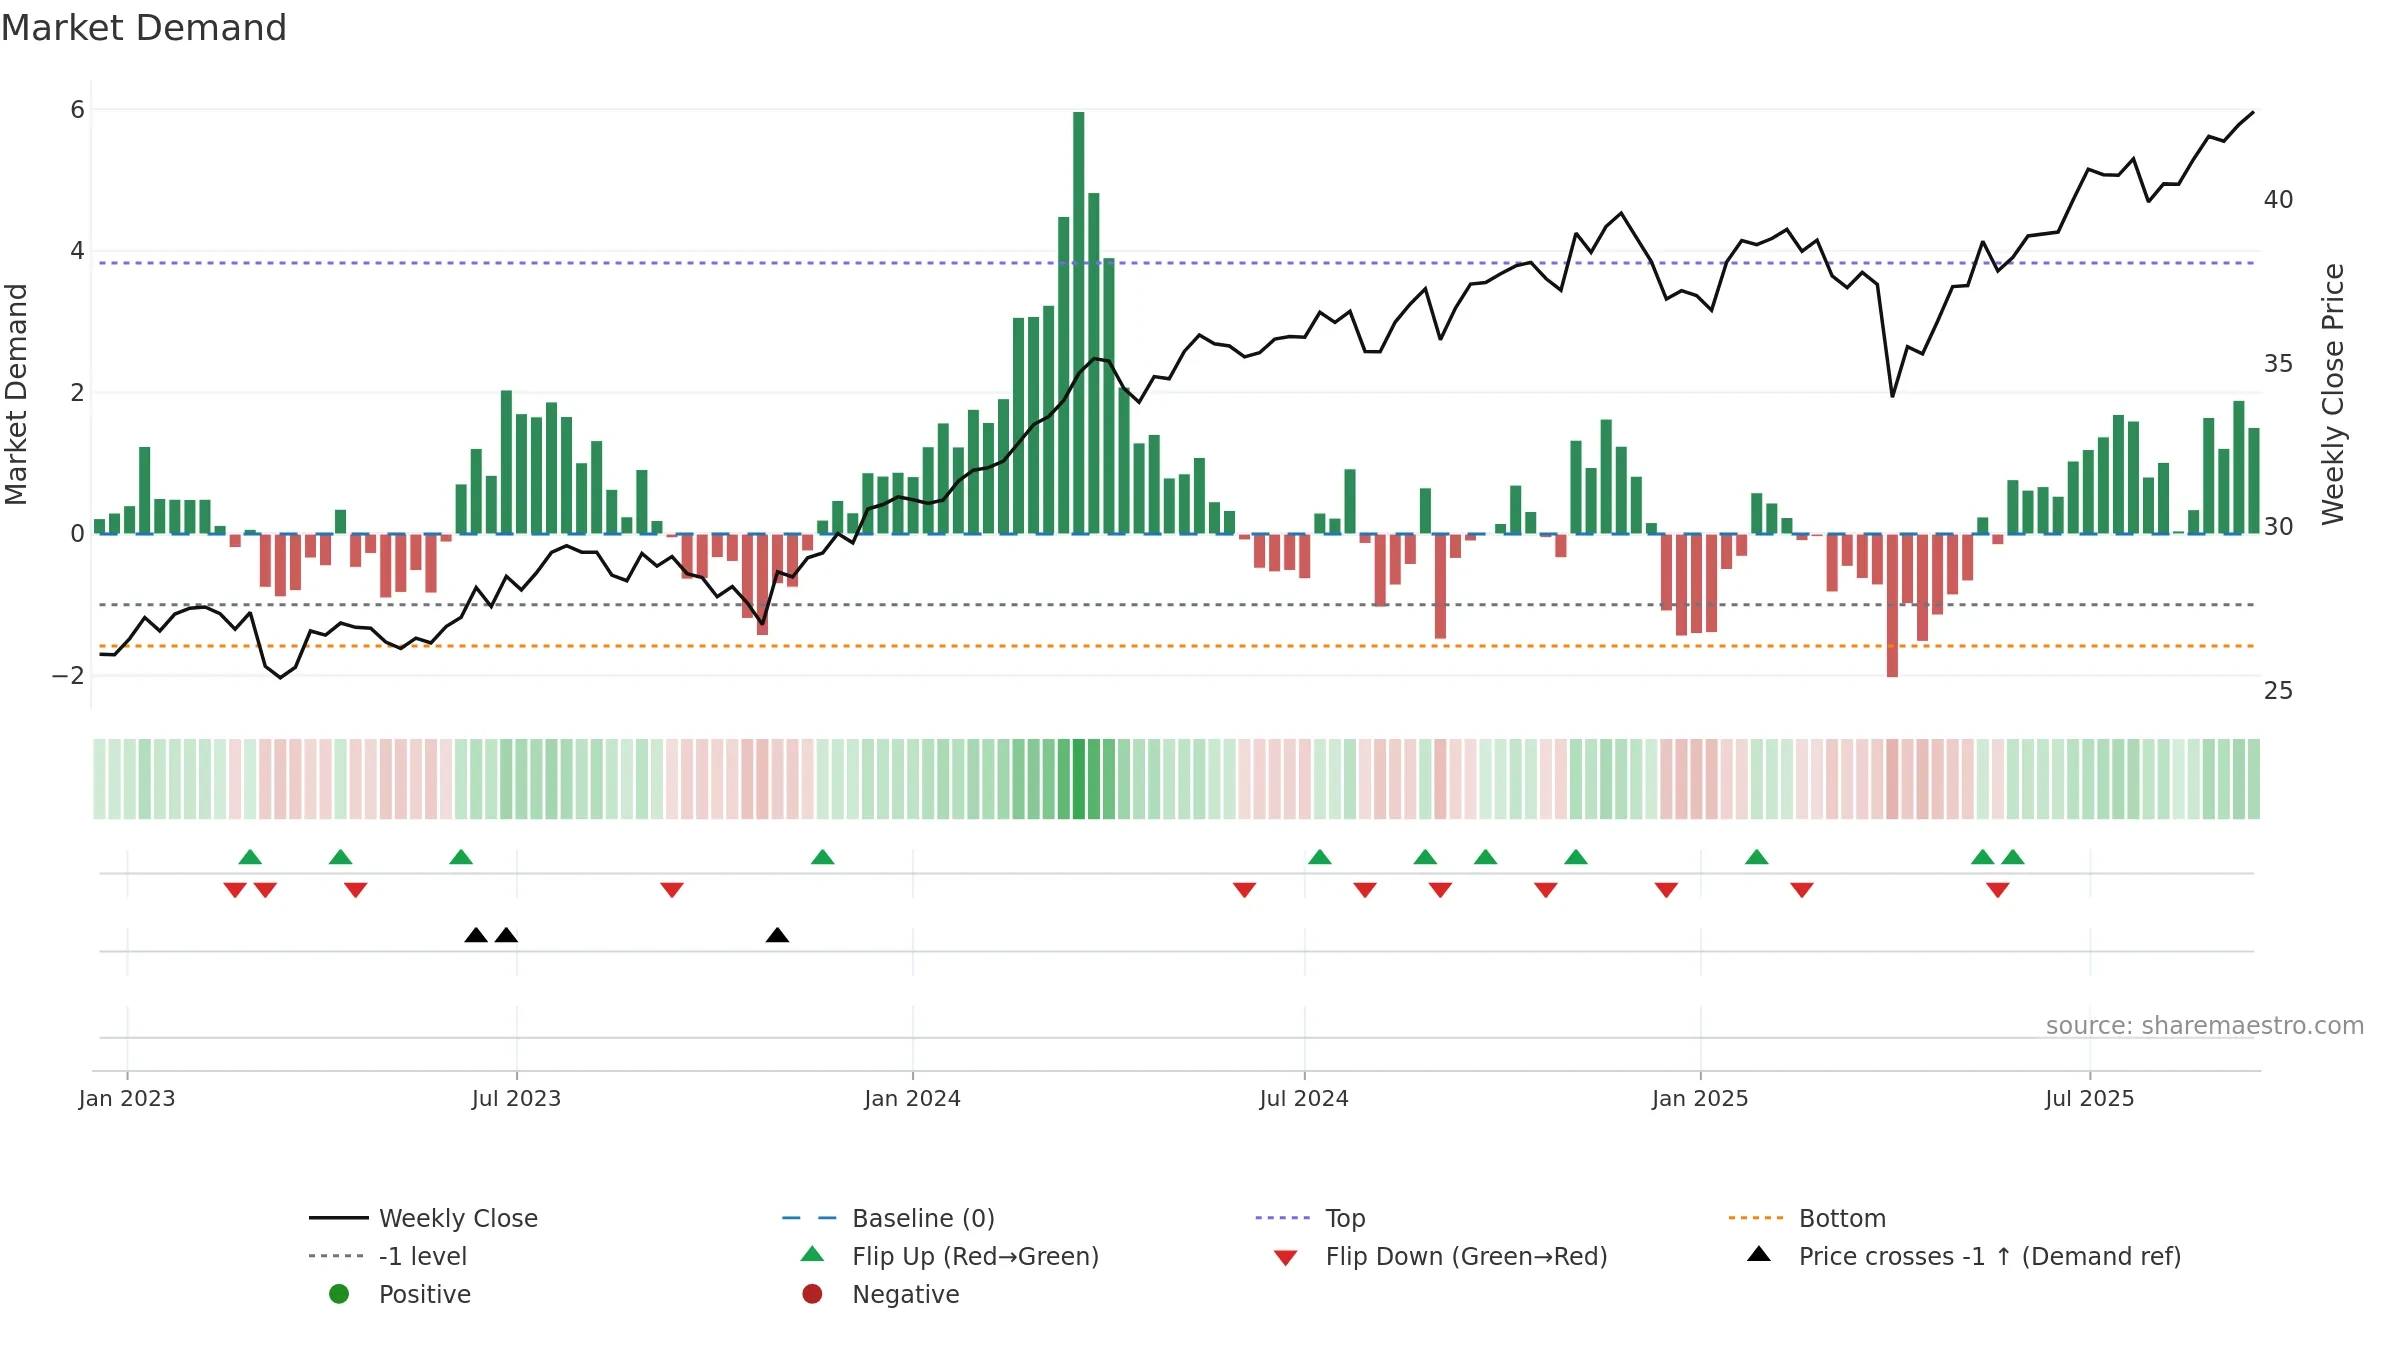
Task: Click the only Flip Up marker between Jul 2023 and Jan 2024
Action: [823, 857]
